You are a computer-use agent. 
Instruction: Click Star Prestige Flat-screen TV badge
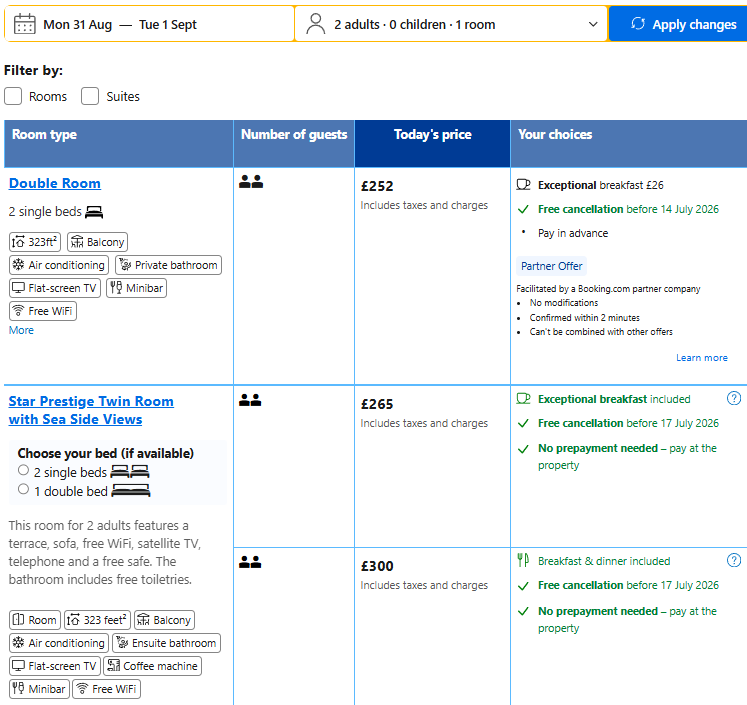[55, 666]
